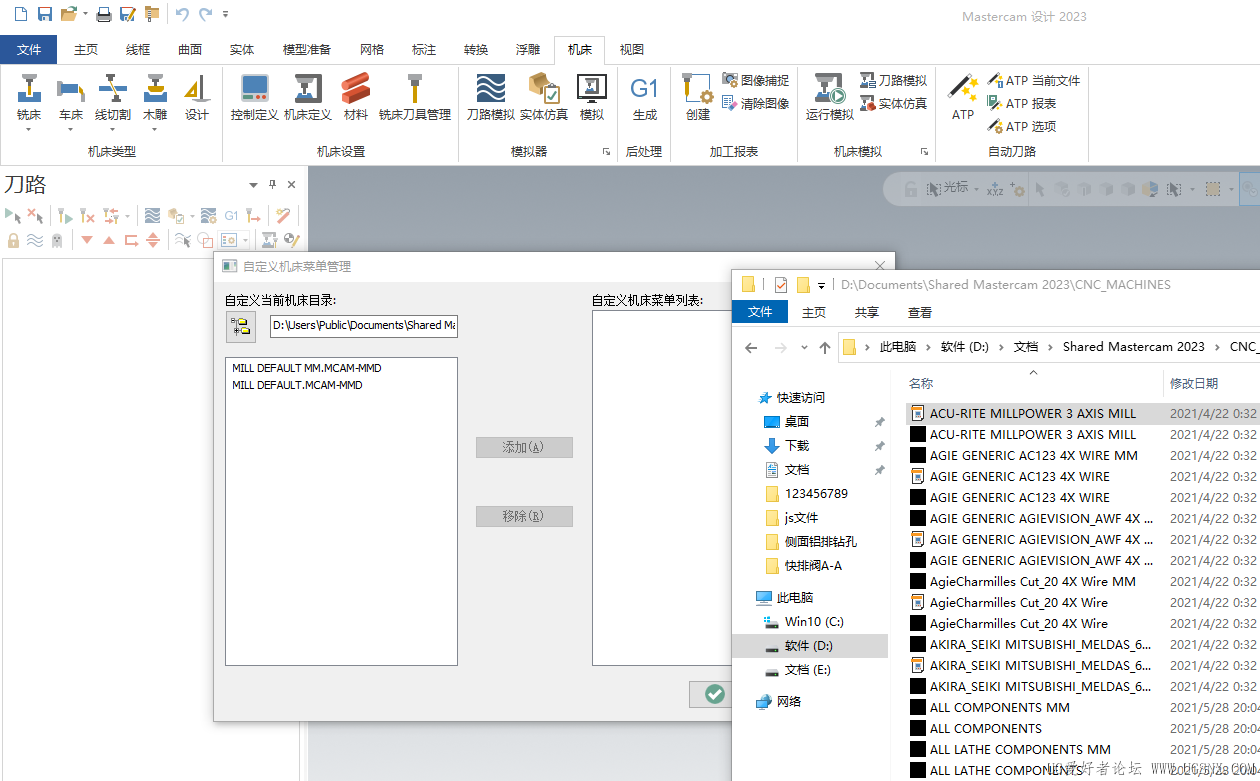Screen dimensions: 1260x781
Task: Open 控制定义 control definition
Action: coord(255,97)
